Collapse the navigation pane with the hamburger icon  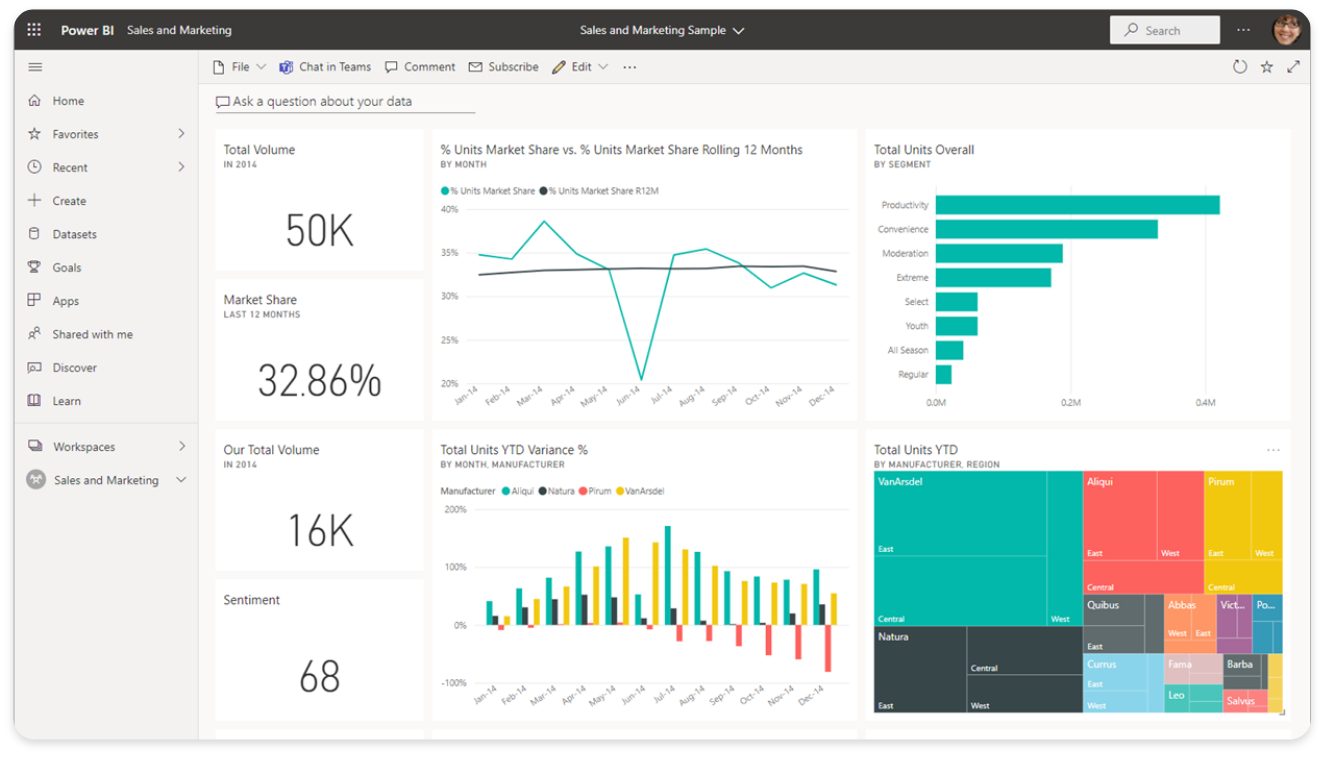point(35,66)
